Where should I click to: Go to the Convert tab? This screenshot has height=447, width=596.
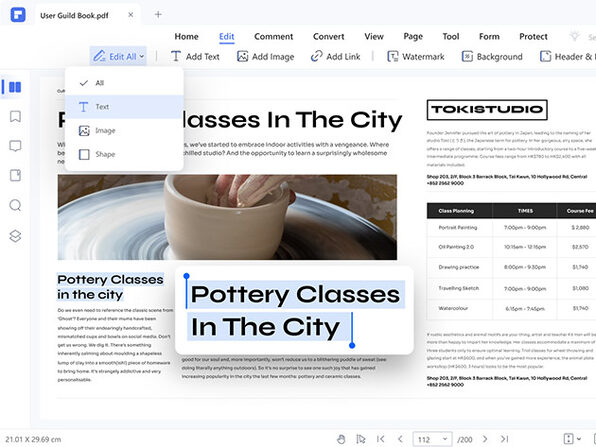point(328,36)
